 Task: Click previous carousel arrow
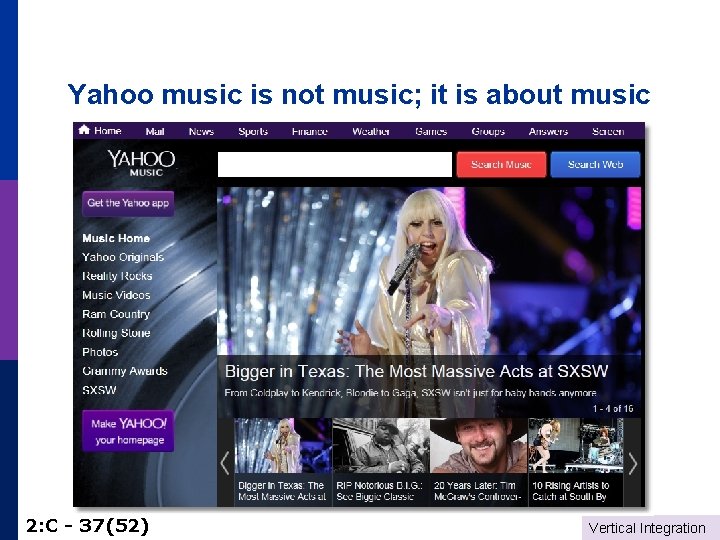coord(225,463)
